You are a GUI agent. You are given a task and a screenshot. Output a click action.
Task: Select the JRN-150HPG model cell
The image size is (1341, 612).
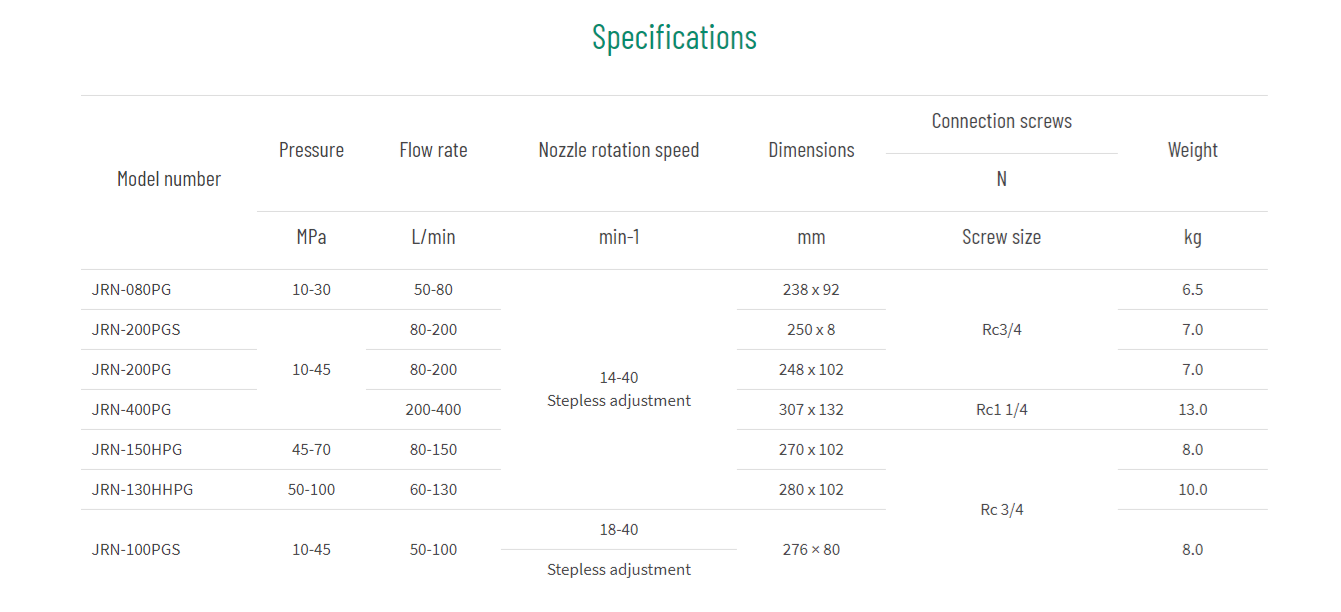pos(137,450)
